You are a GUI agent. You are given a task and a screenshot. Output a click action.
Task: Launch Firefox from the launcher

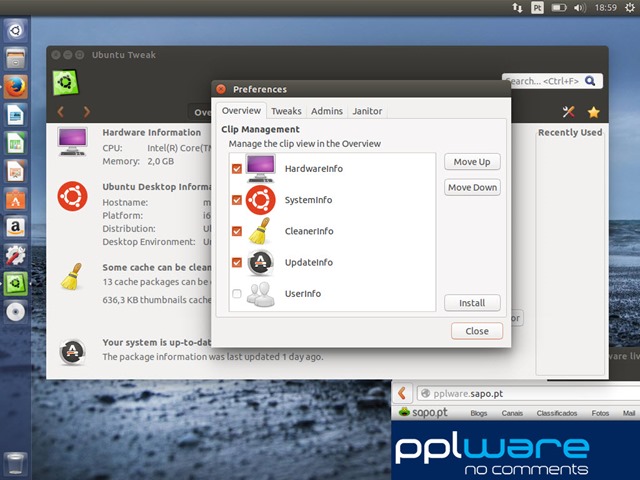pyautogui.click(x=16, y=87)
